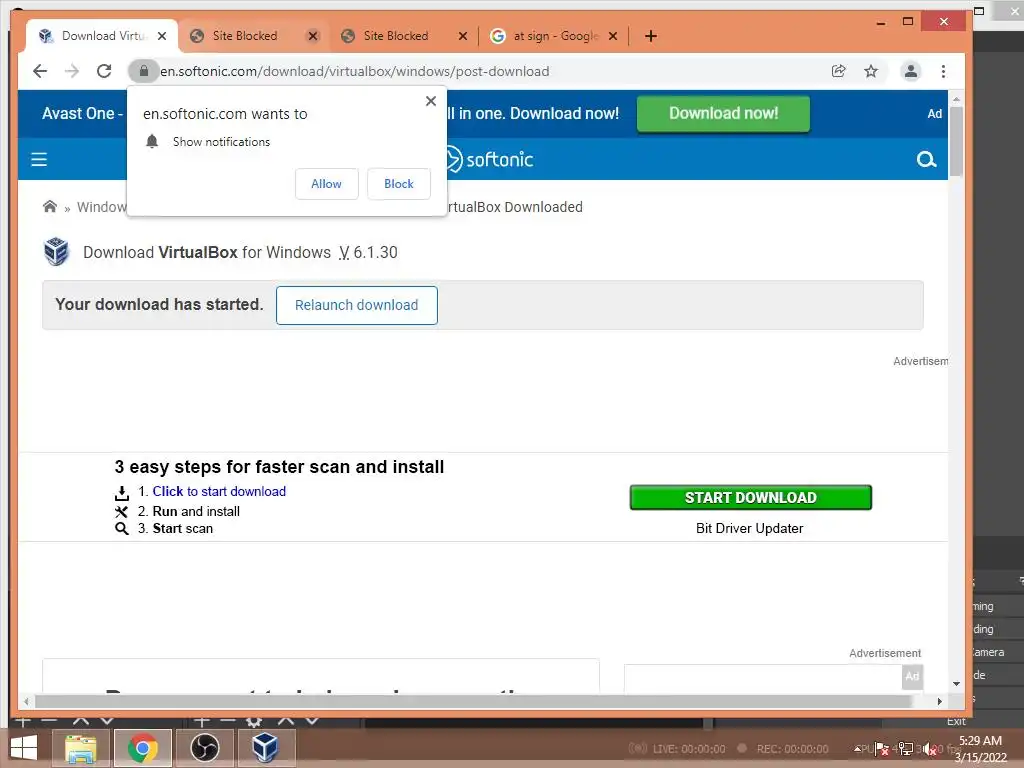This screenshot has height=768, width=1024.
Task: Click the forward navigation arrow
Action: point(72,71)
